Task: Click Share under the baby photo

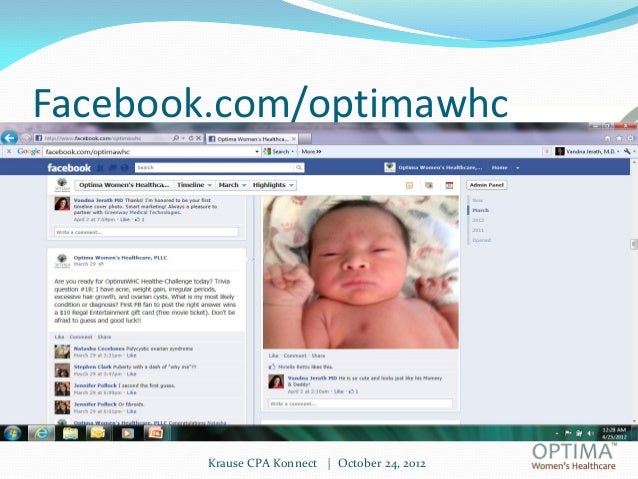Action: (x=318, y=356)
